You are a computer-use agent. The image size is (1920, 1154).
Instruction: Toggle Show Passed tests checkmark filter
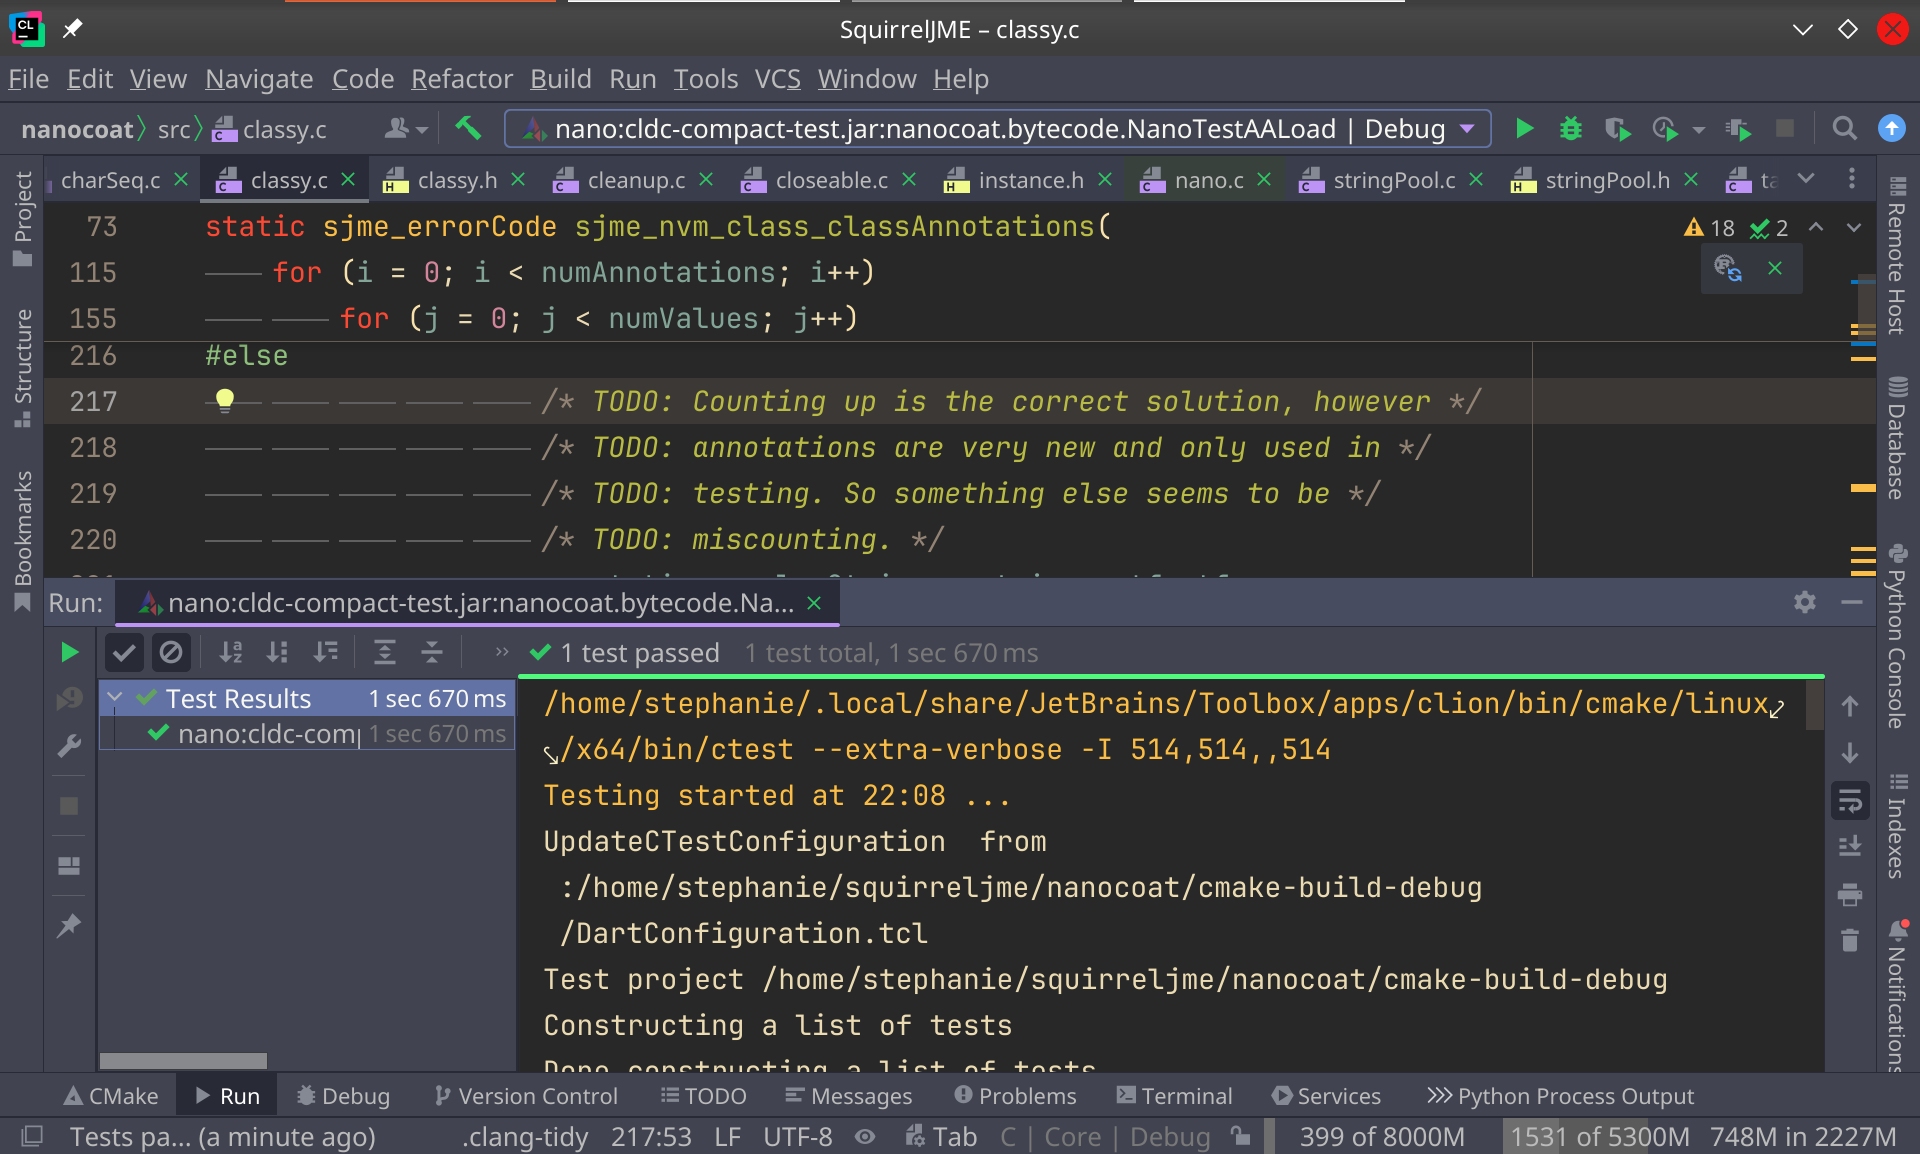[124, 653]
